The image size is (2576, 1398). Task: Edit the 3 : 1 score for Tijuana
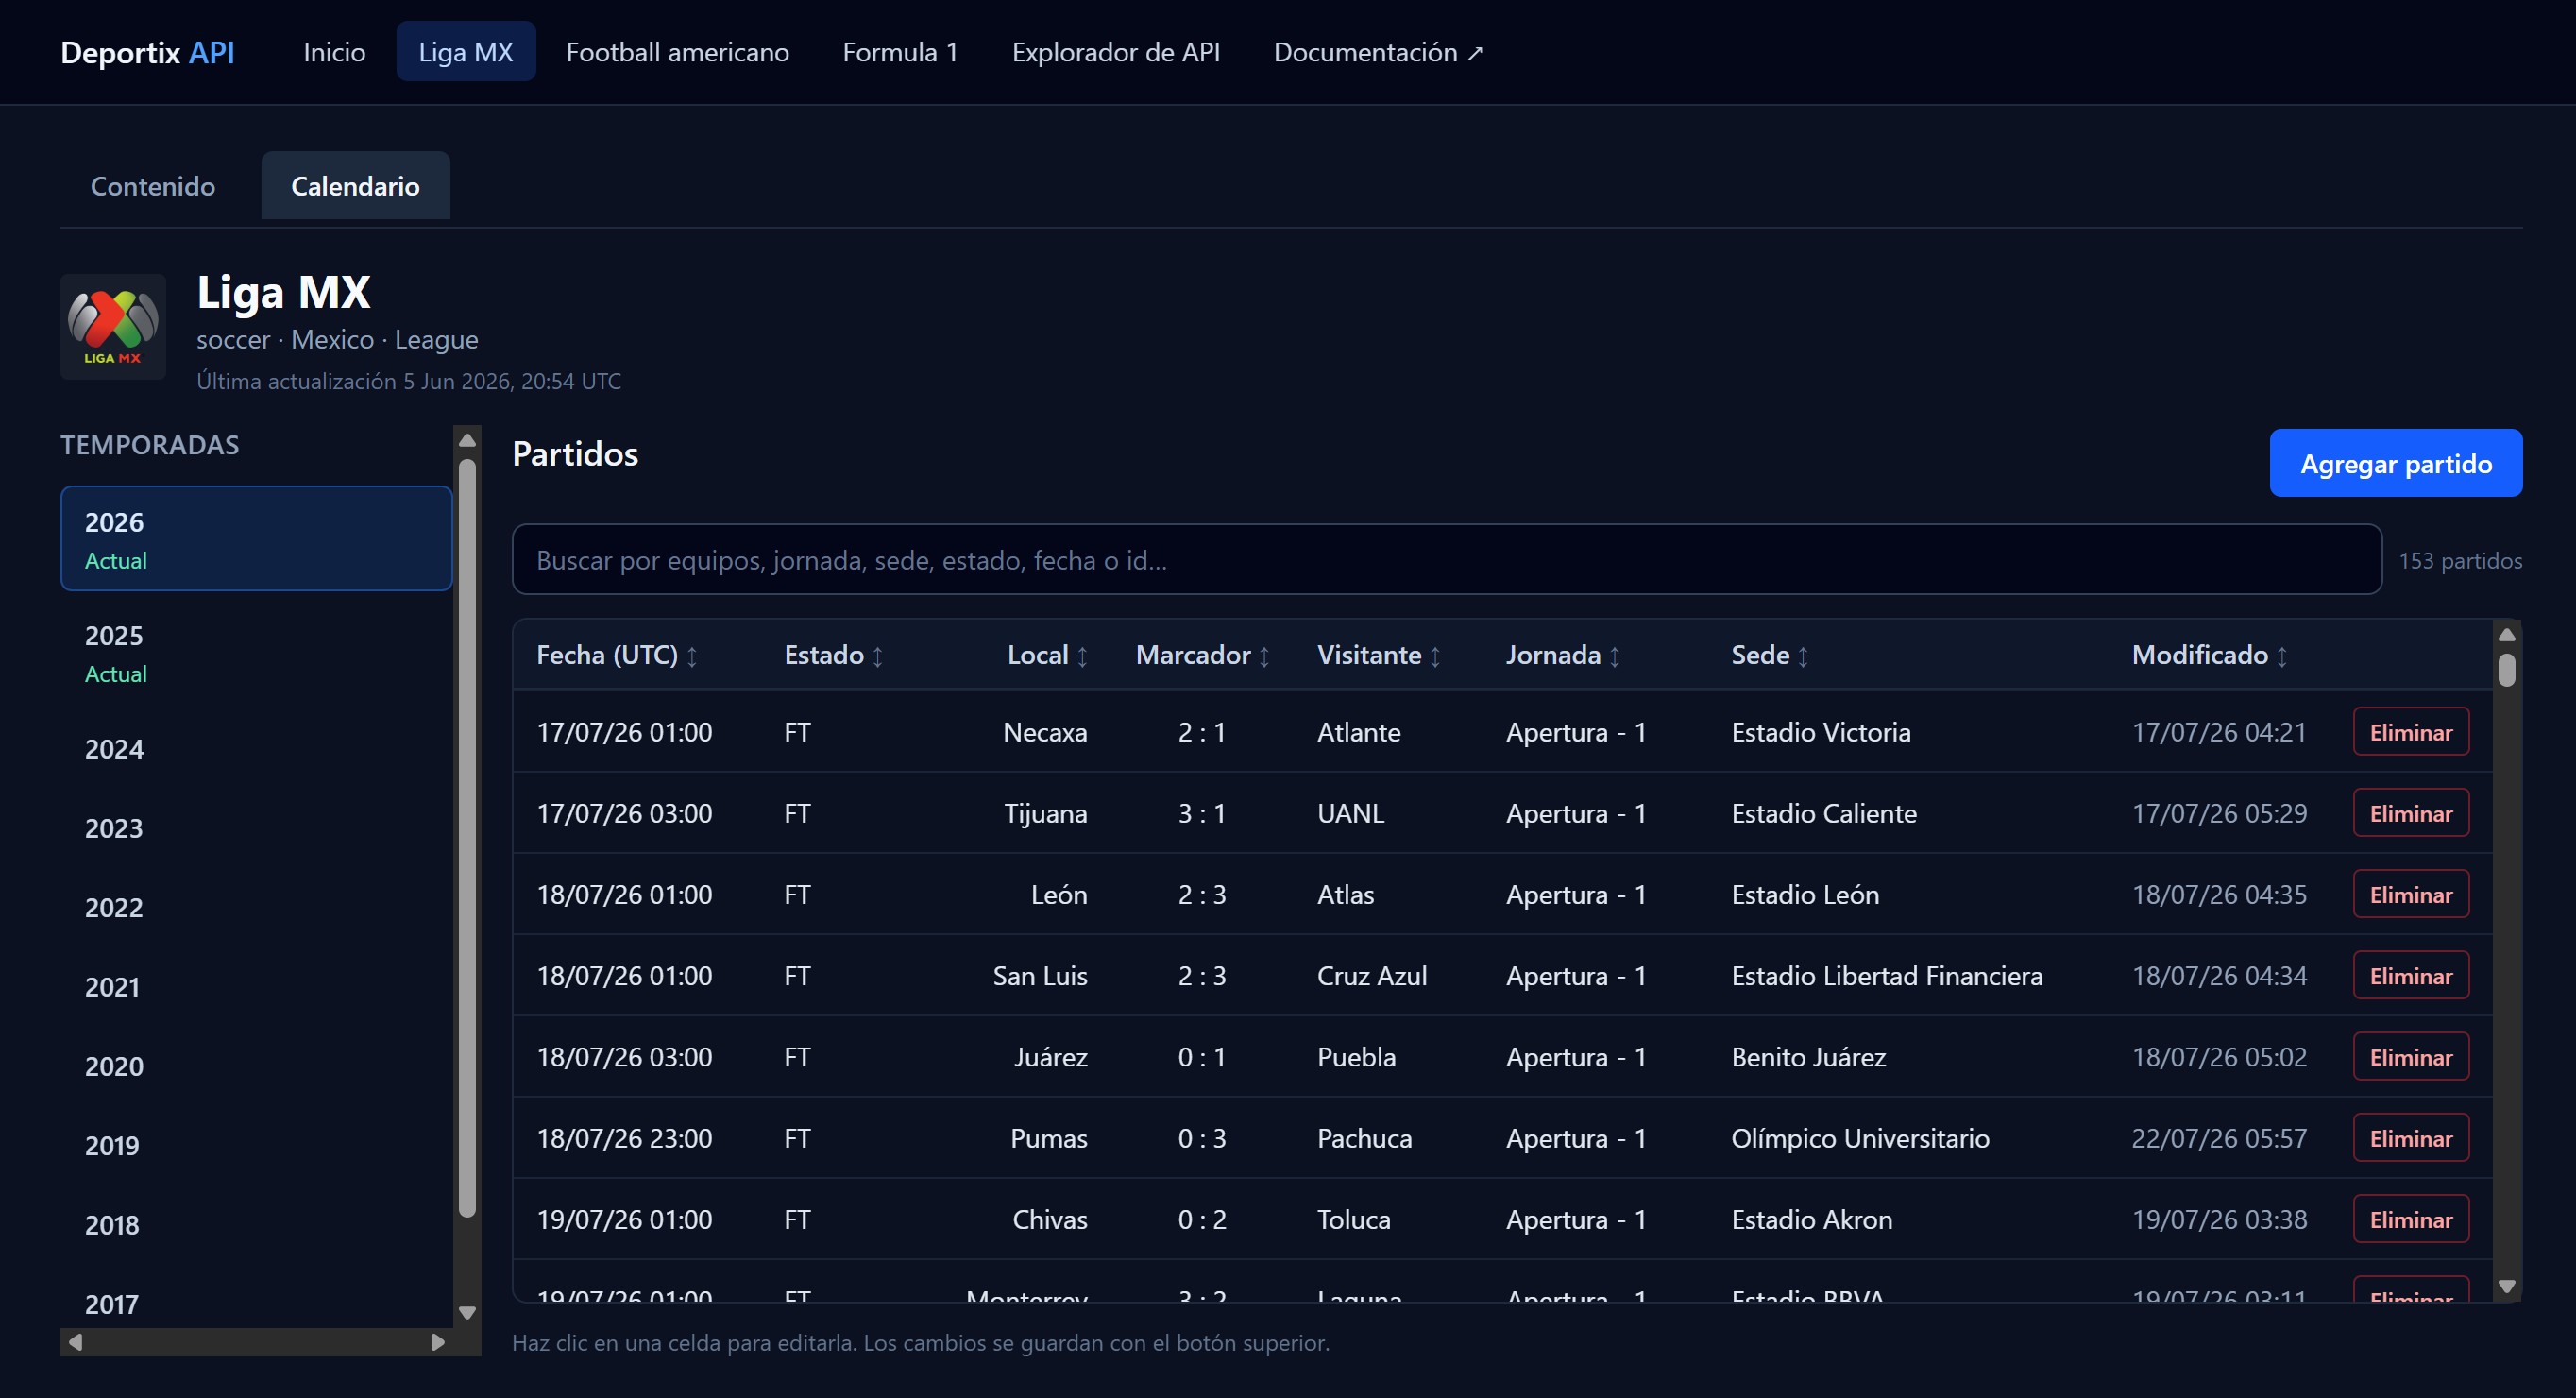(x=1201, y=813)
